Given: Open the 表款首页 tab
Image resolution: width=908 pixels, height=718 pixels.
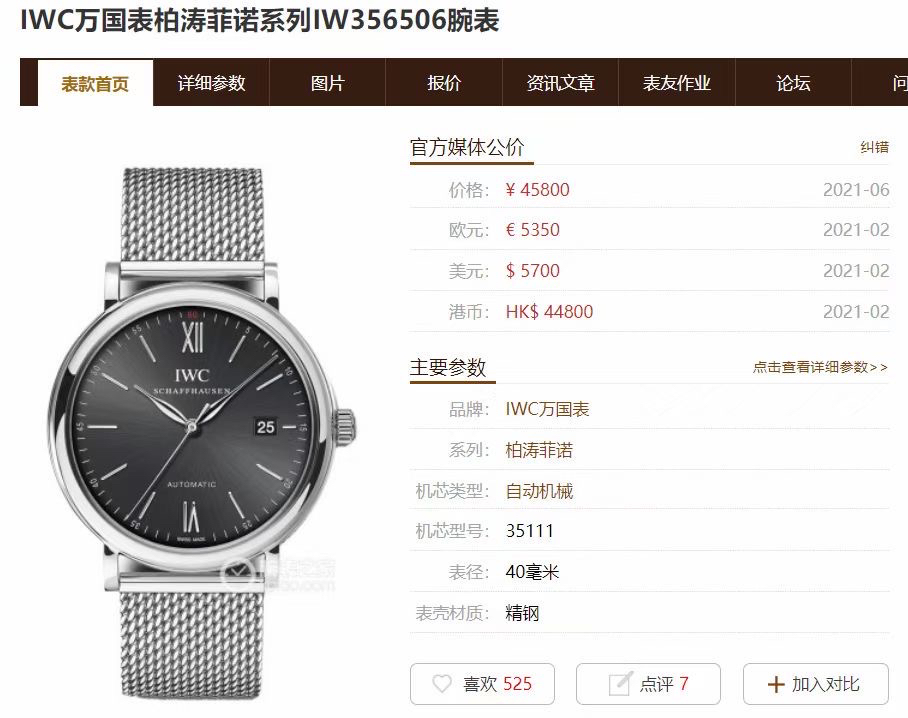Looking at the screenshot, I should (96, 83).
